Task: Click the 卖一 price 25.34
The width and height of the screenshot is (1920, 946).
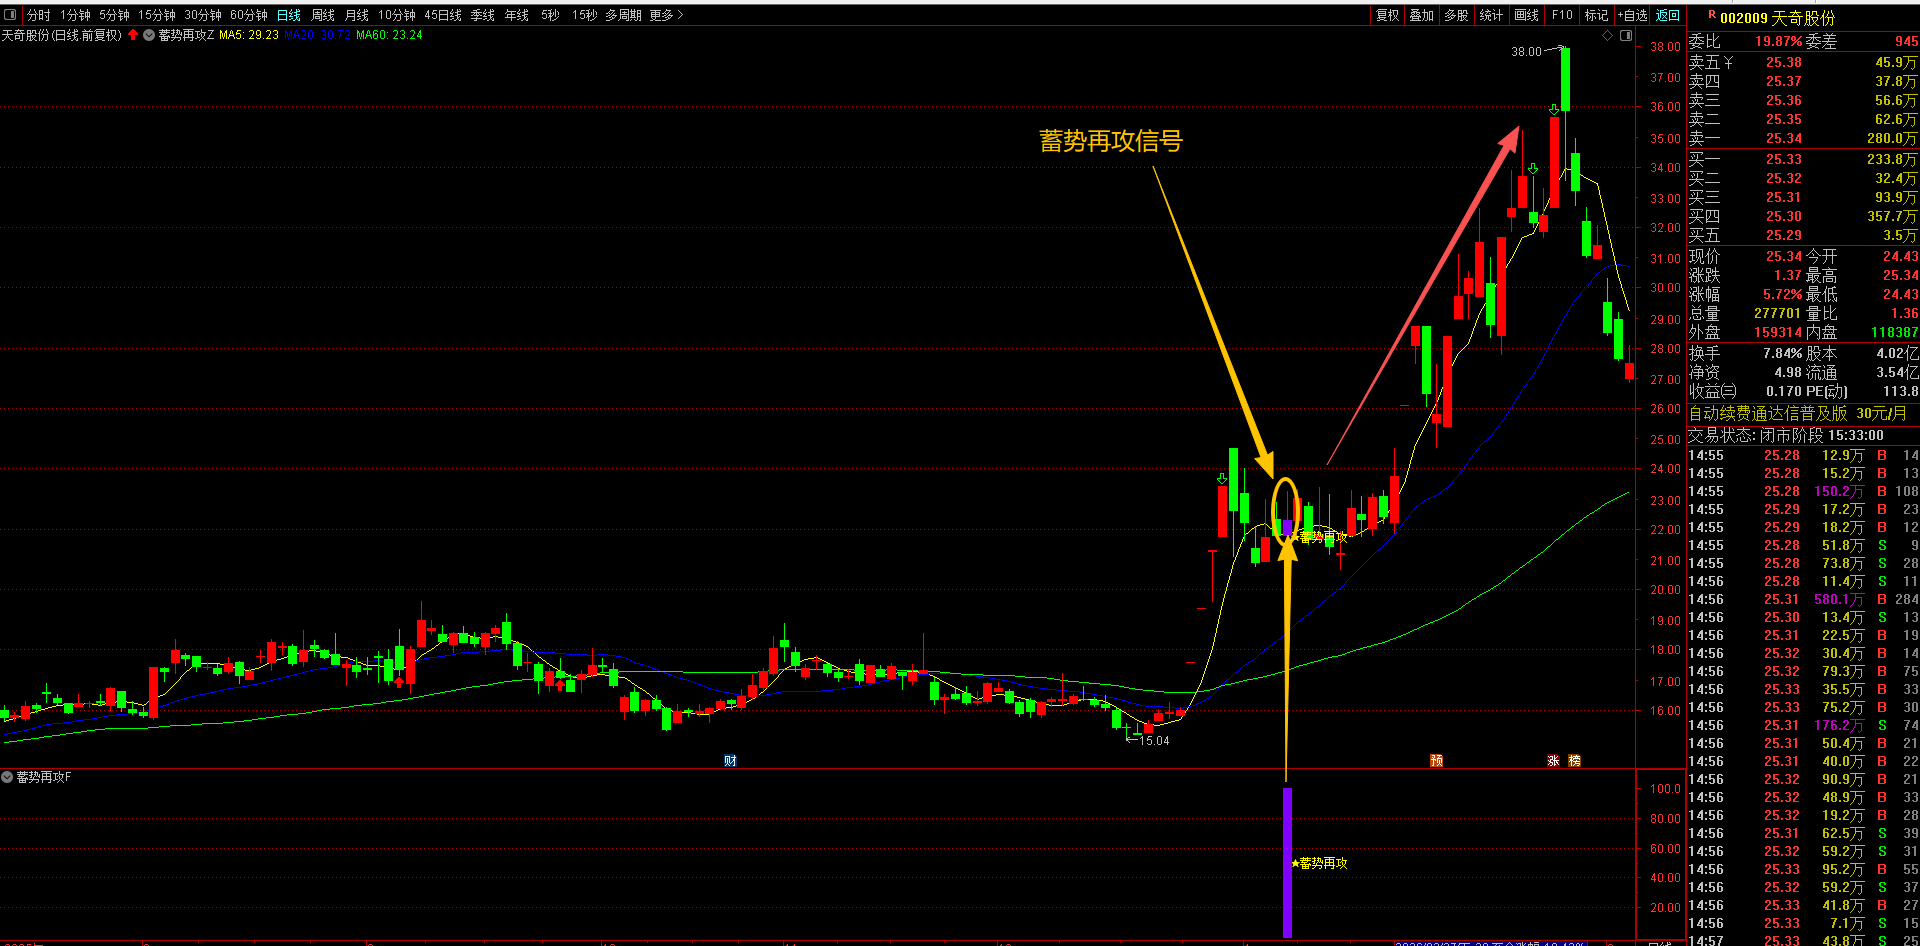Action: [1784, 138]
